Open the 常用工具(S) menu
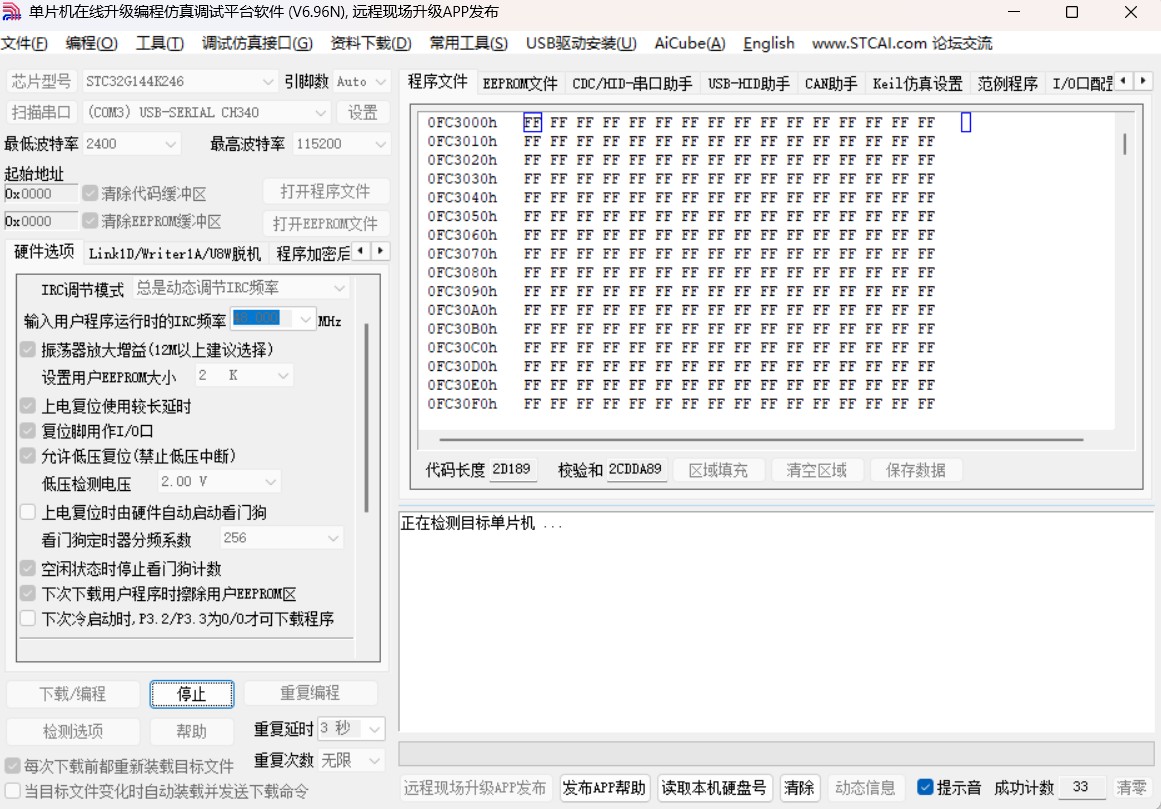Screen dimensions: 1161x809 coord(468,44)
